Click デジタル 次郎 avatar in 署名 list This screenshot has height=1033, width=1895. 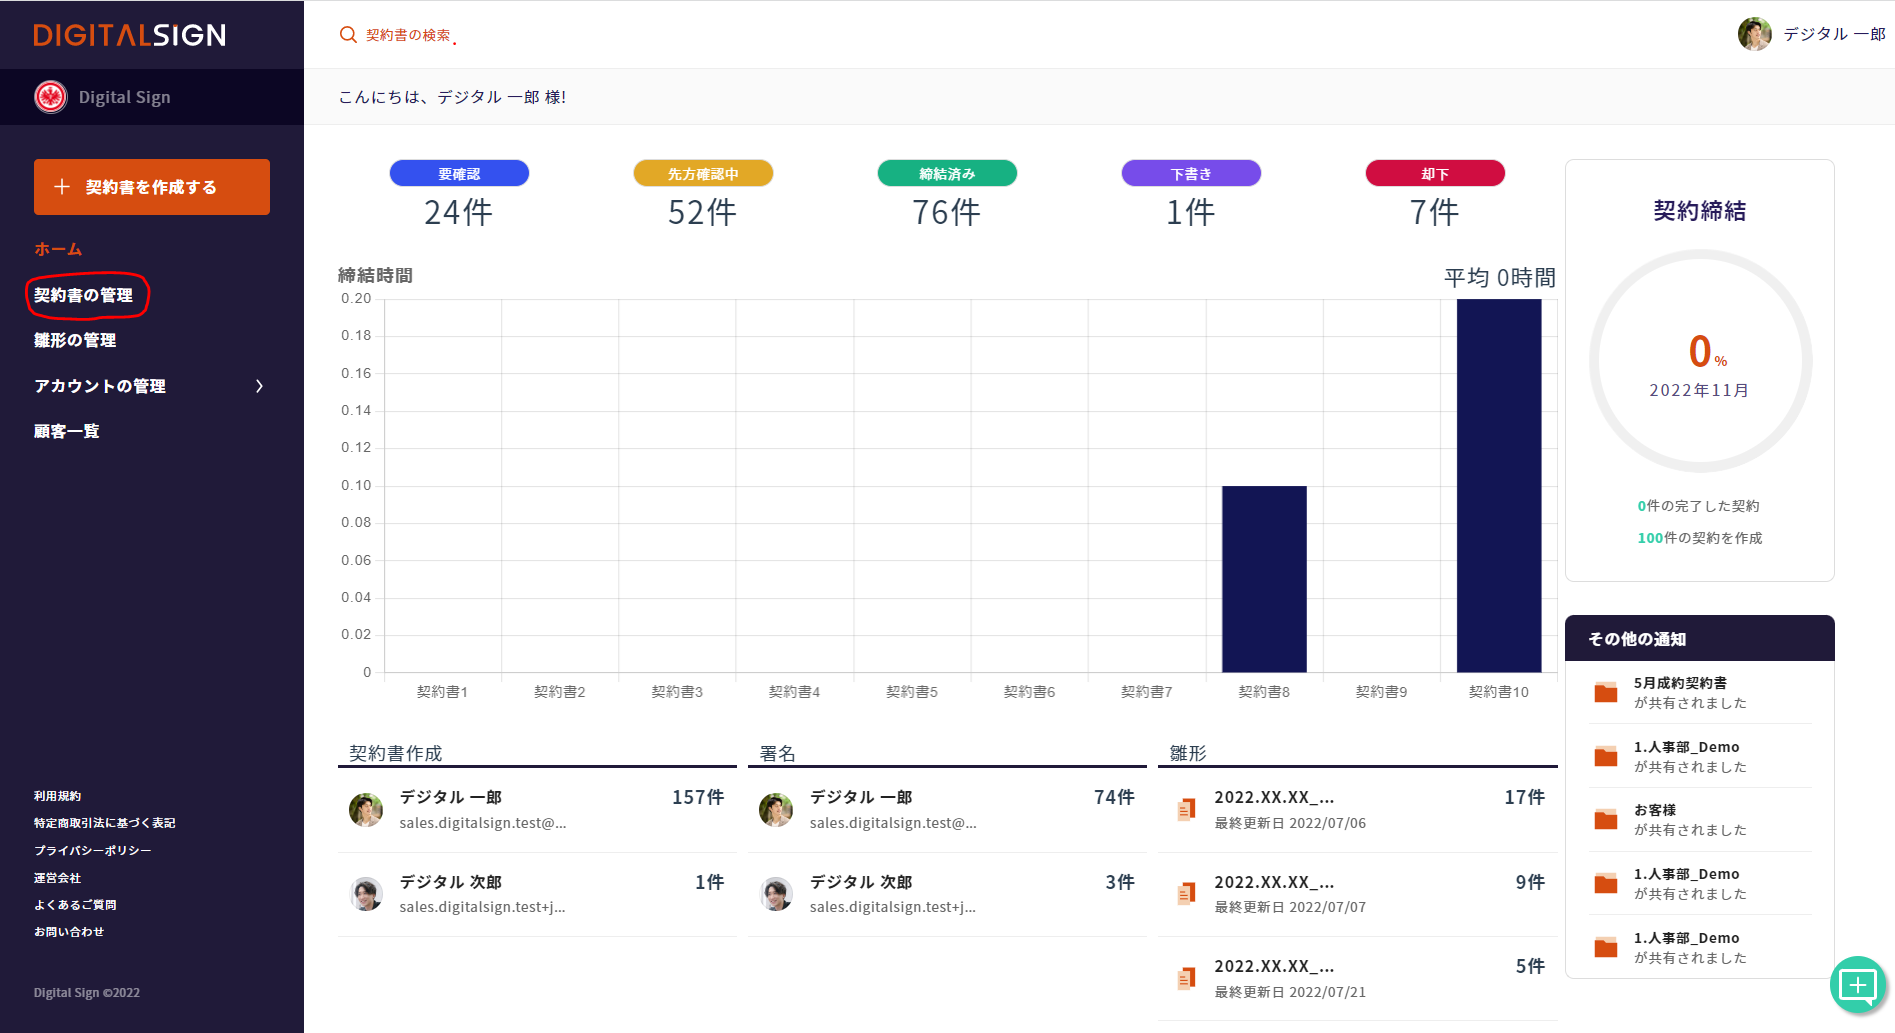point(776,894)
